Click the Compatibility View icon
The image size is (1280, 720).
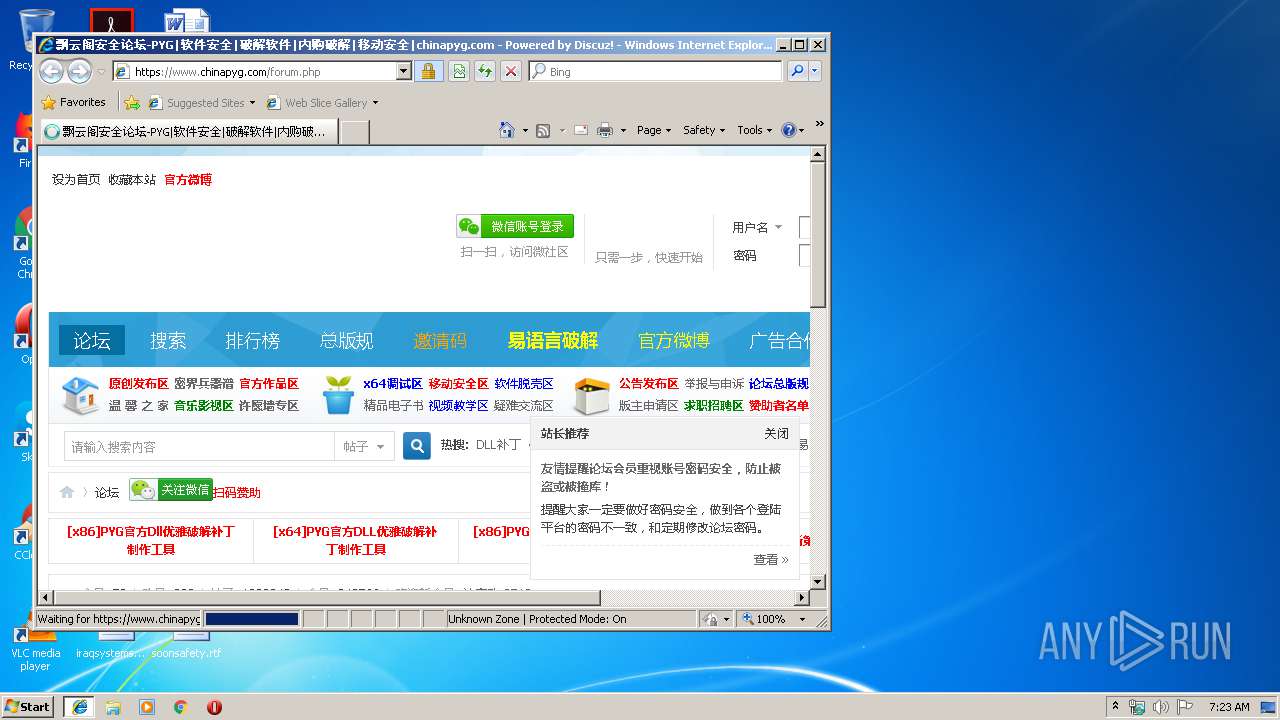(458, 71)
